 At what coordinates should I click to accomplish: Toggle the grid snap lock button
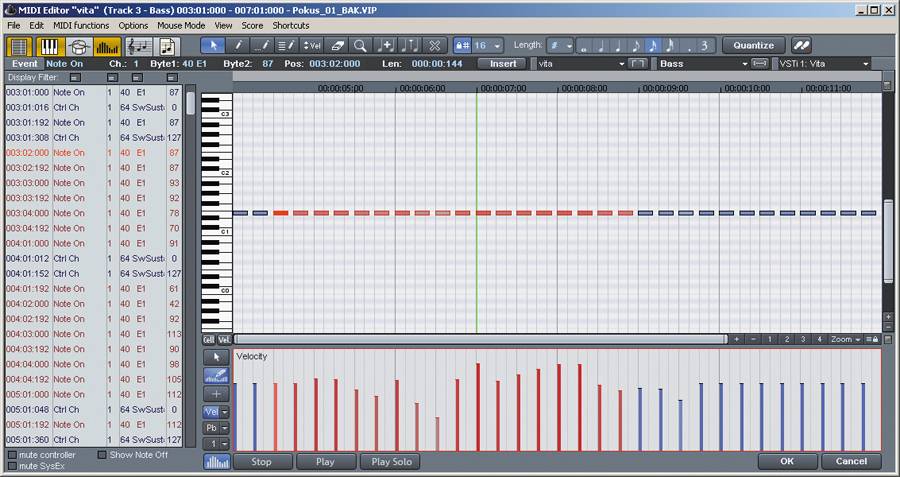coord(463,45)
